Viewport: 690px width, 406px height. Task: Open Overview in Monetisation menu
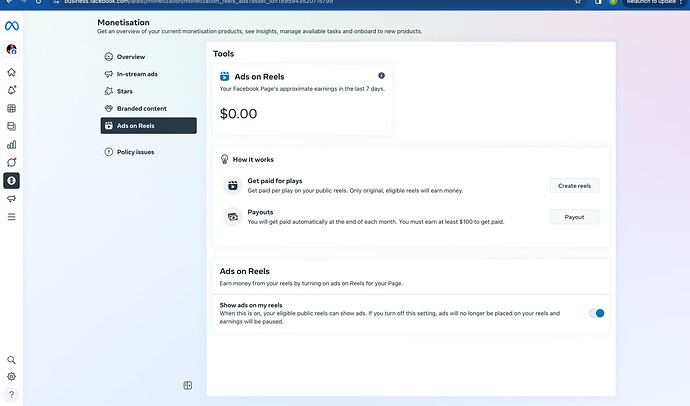[149, 57]
